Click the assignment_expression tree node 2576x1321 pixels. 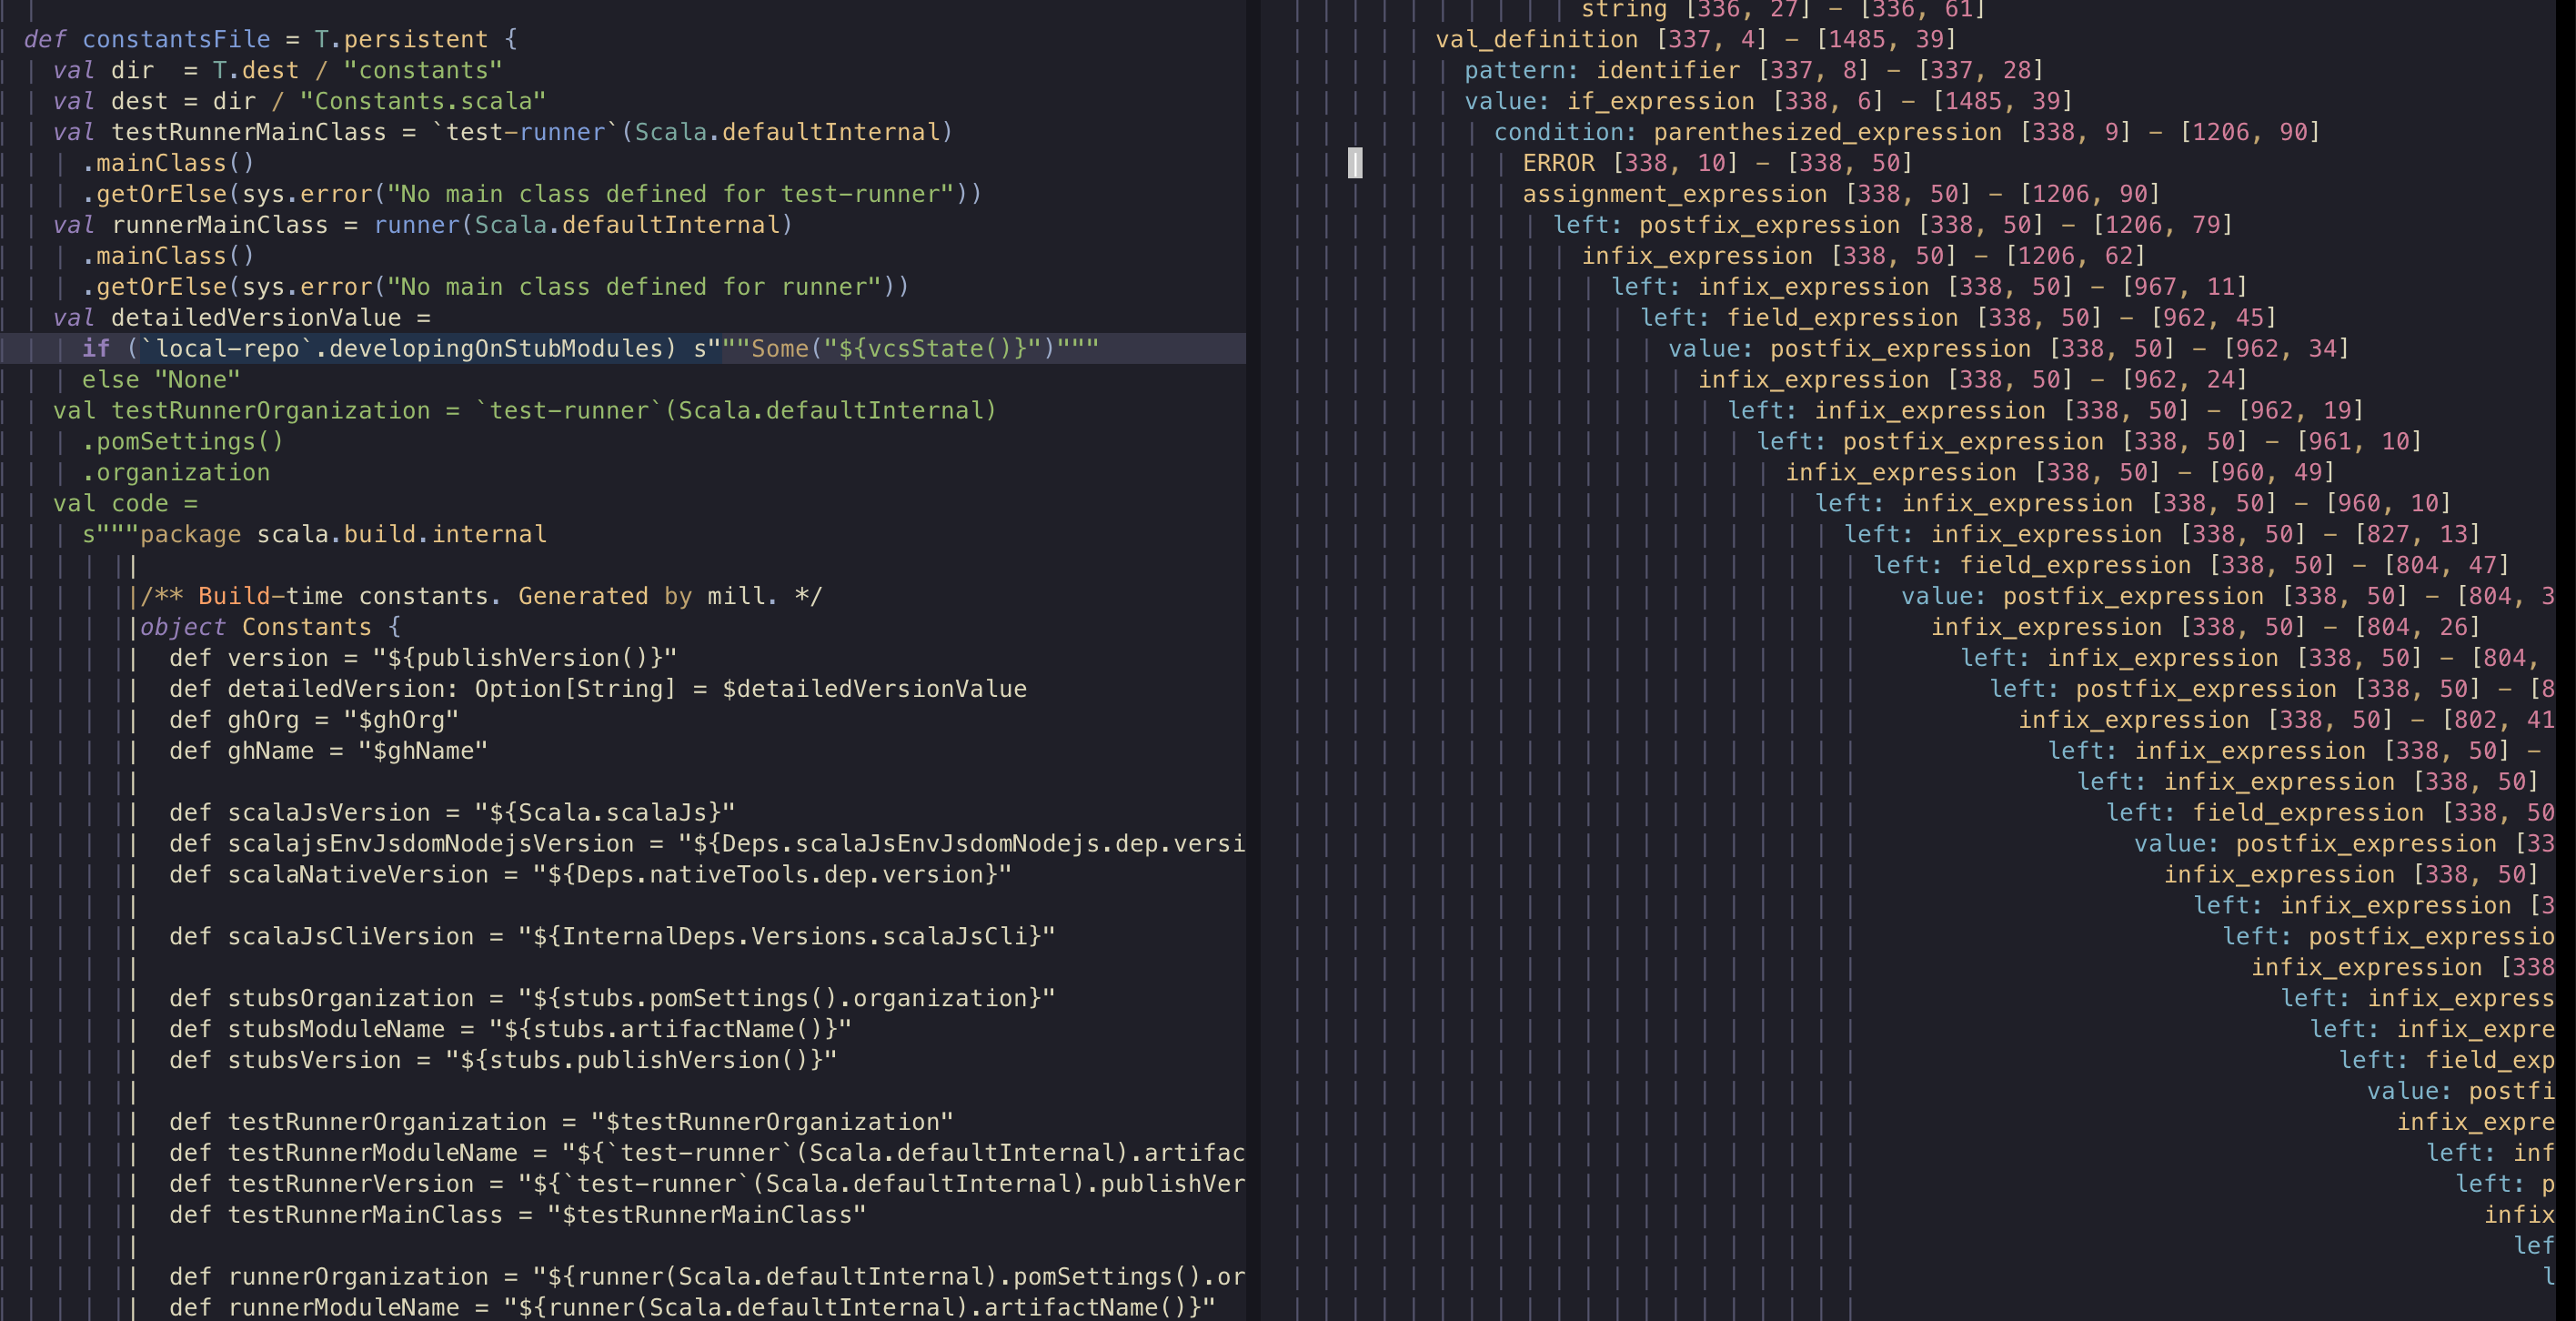pyautogui.click(x=1674, y=194)
